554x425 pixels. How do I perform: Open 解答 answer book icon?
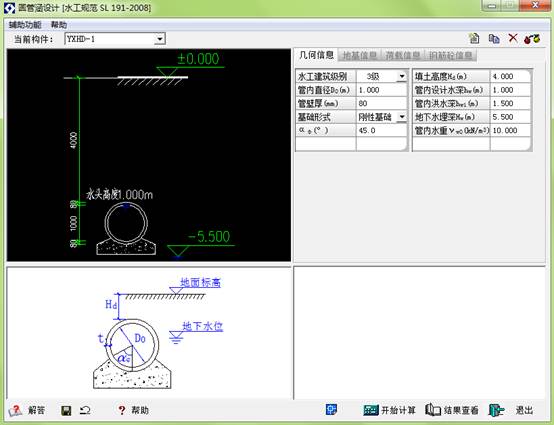point(27,410)
